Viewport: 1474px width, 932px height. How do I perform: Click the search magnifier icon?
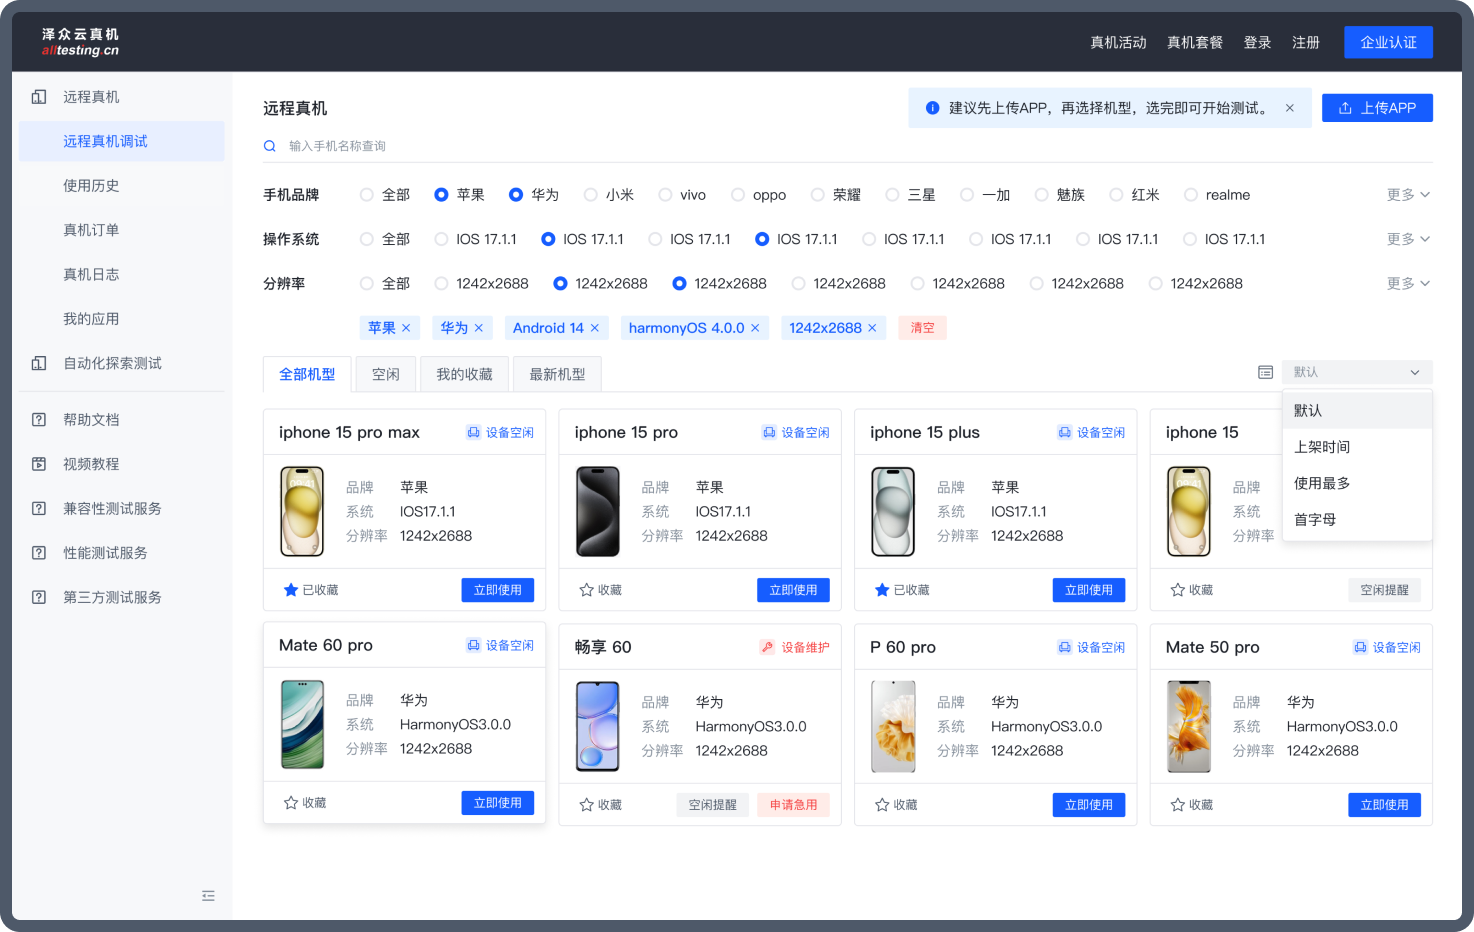pyautogui.click(x=270, y=146)
